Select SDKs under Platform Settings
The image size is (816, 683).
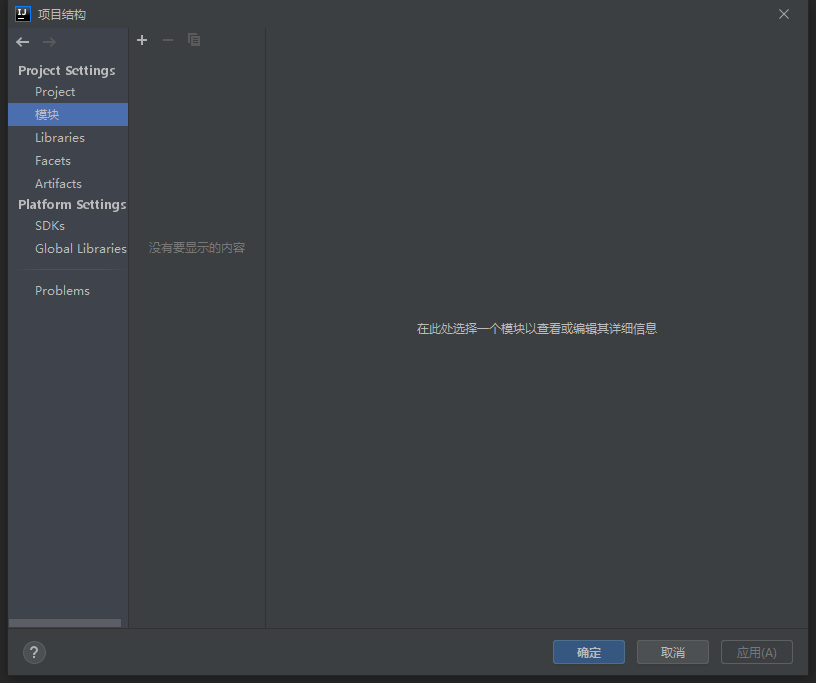pyautogui.click(x=50, y=226)
